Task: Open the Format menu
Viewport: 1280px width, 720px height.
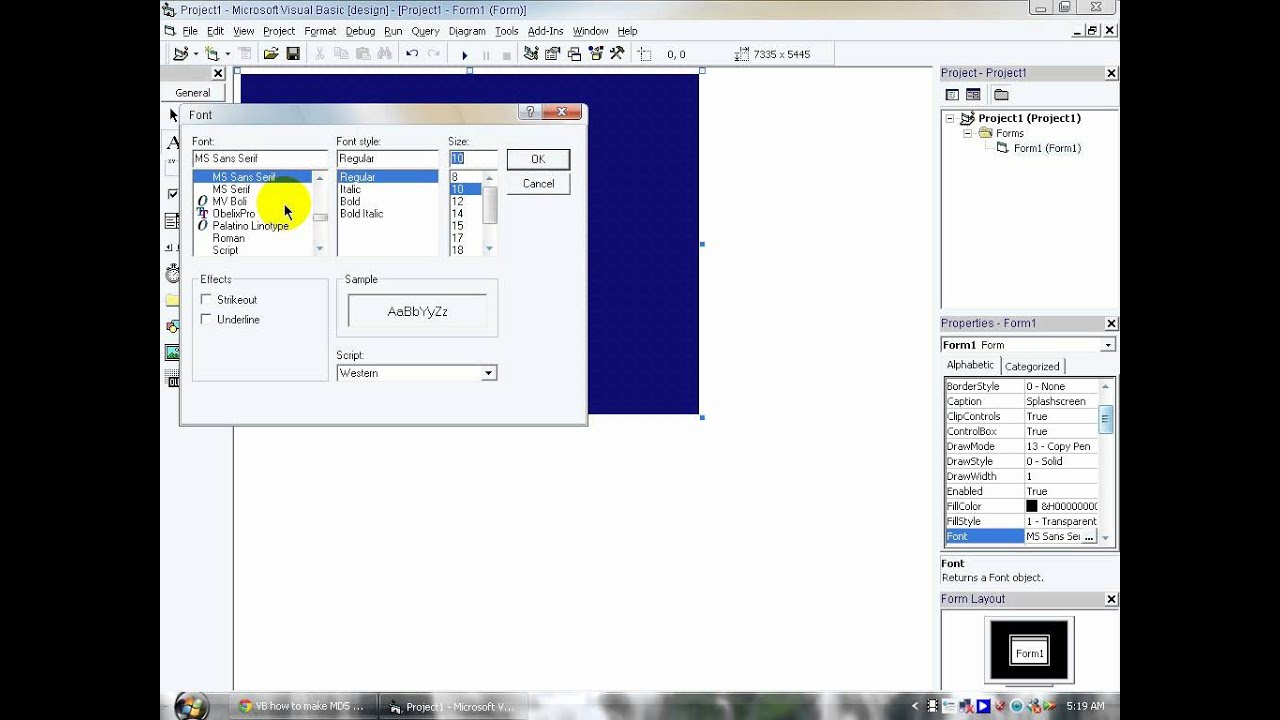Action: coord(320,31)
